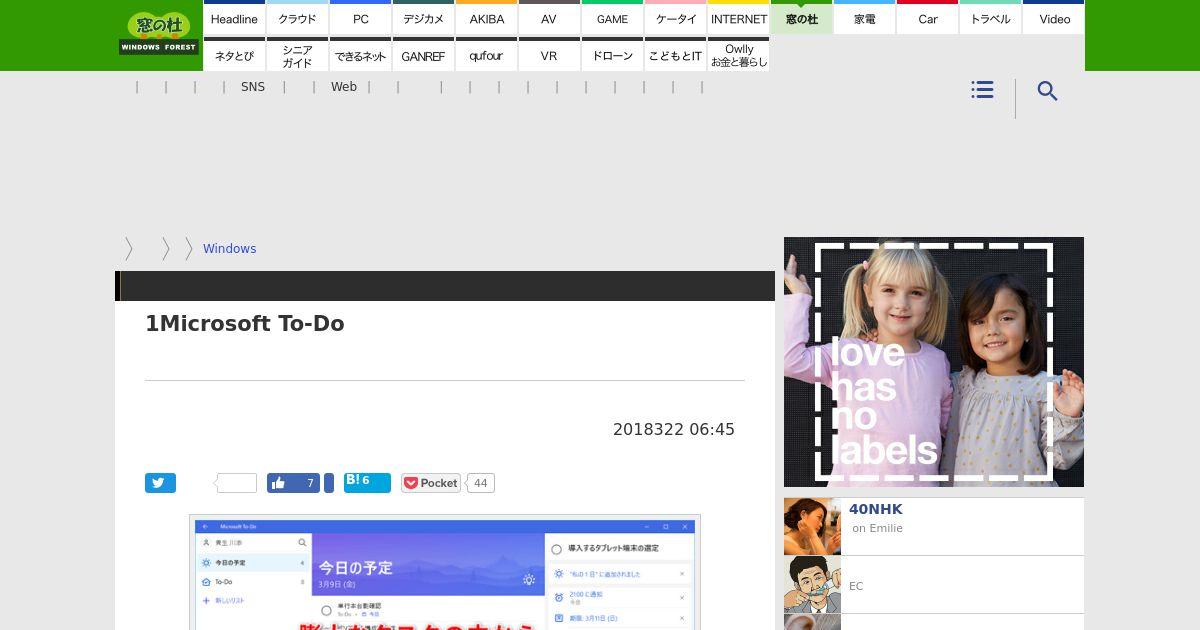Image resolution: width=1200 pixels, height=630 pixels.
Task: Open the クラウド site tab
Action: coord(297,18)
